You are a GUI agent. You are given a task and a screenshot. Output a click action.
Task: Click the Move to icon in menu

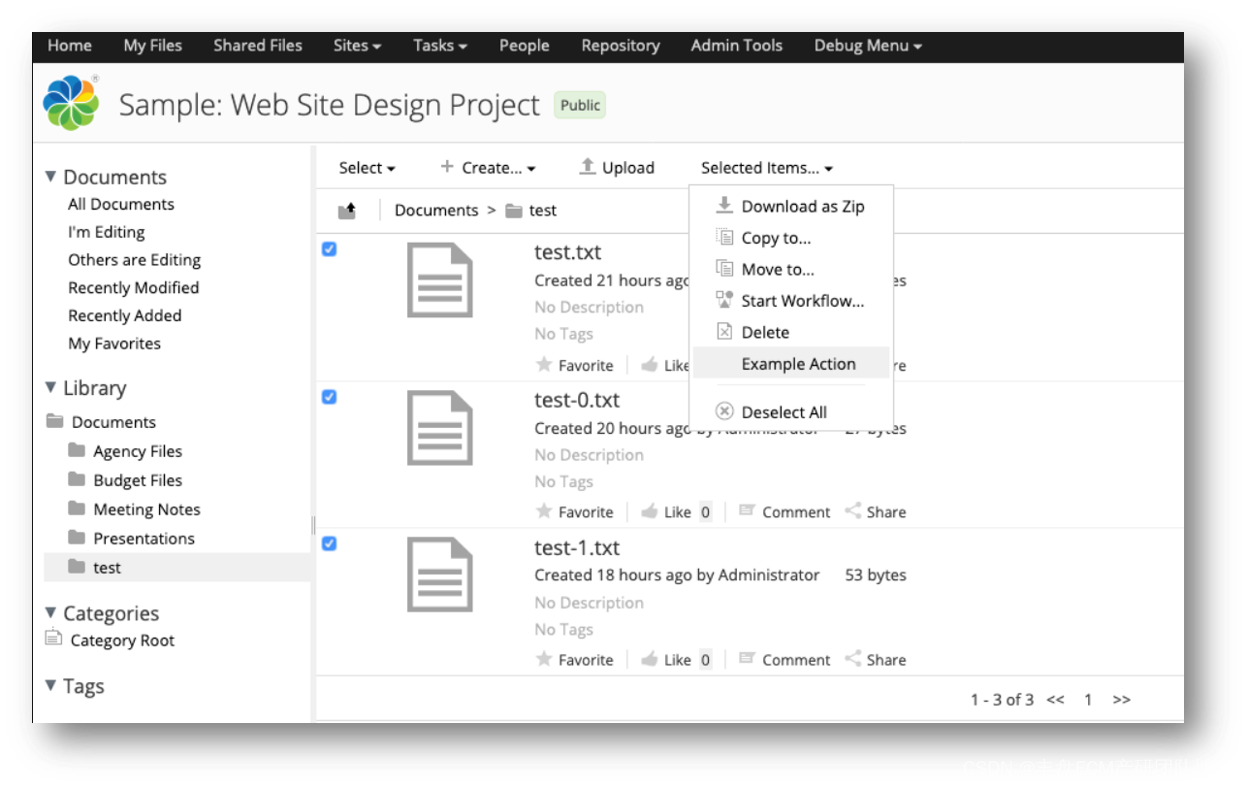click(725, 269)
